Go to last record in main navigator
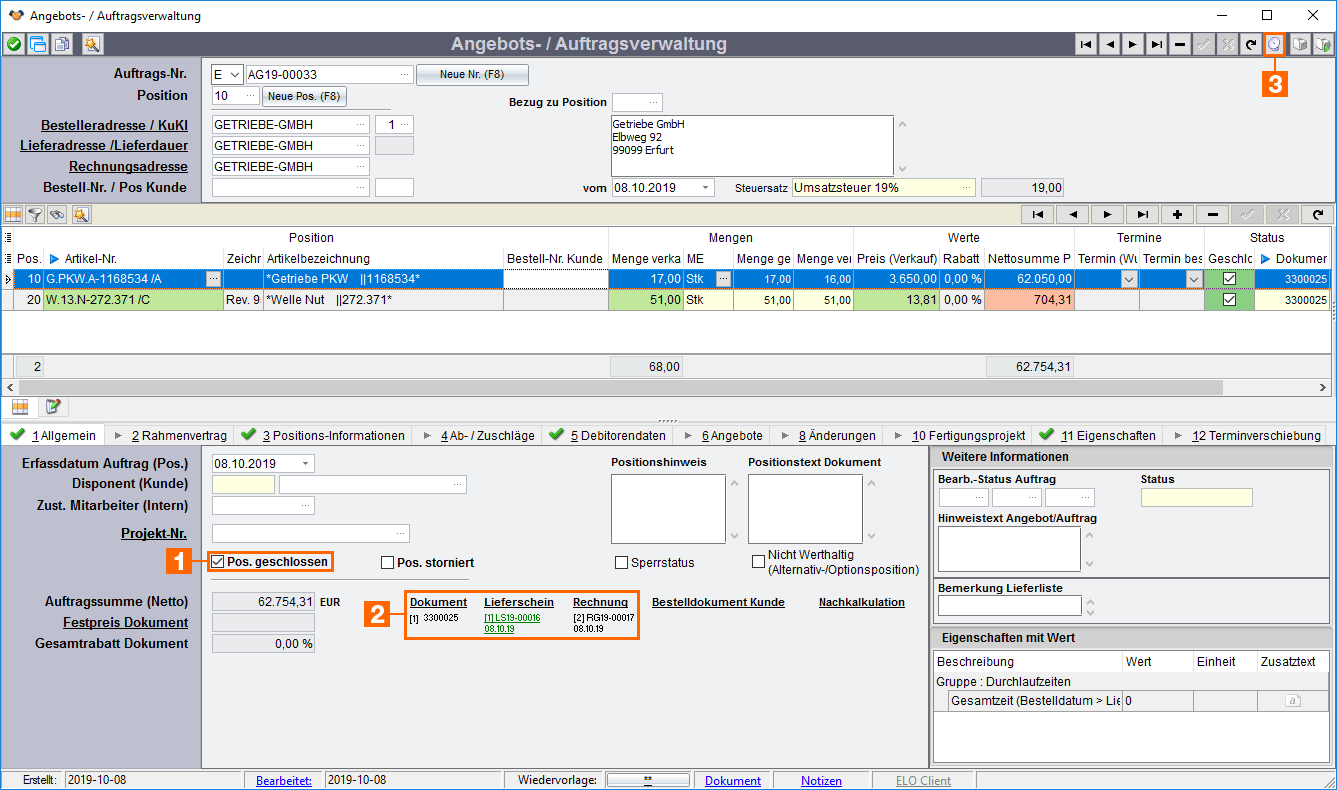 pos(1156,44)
